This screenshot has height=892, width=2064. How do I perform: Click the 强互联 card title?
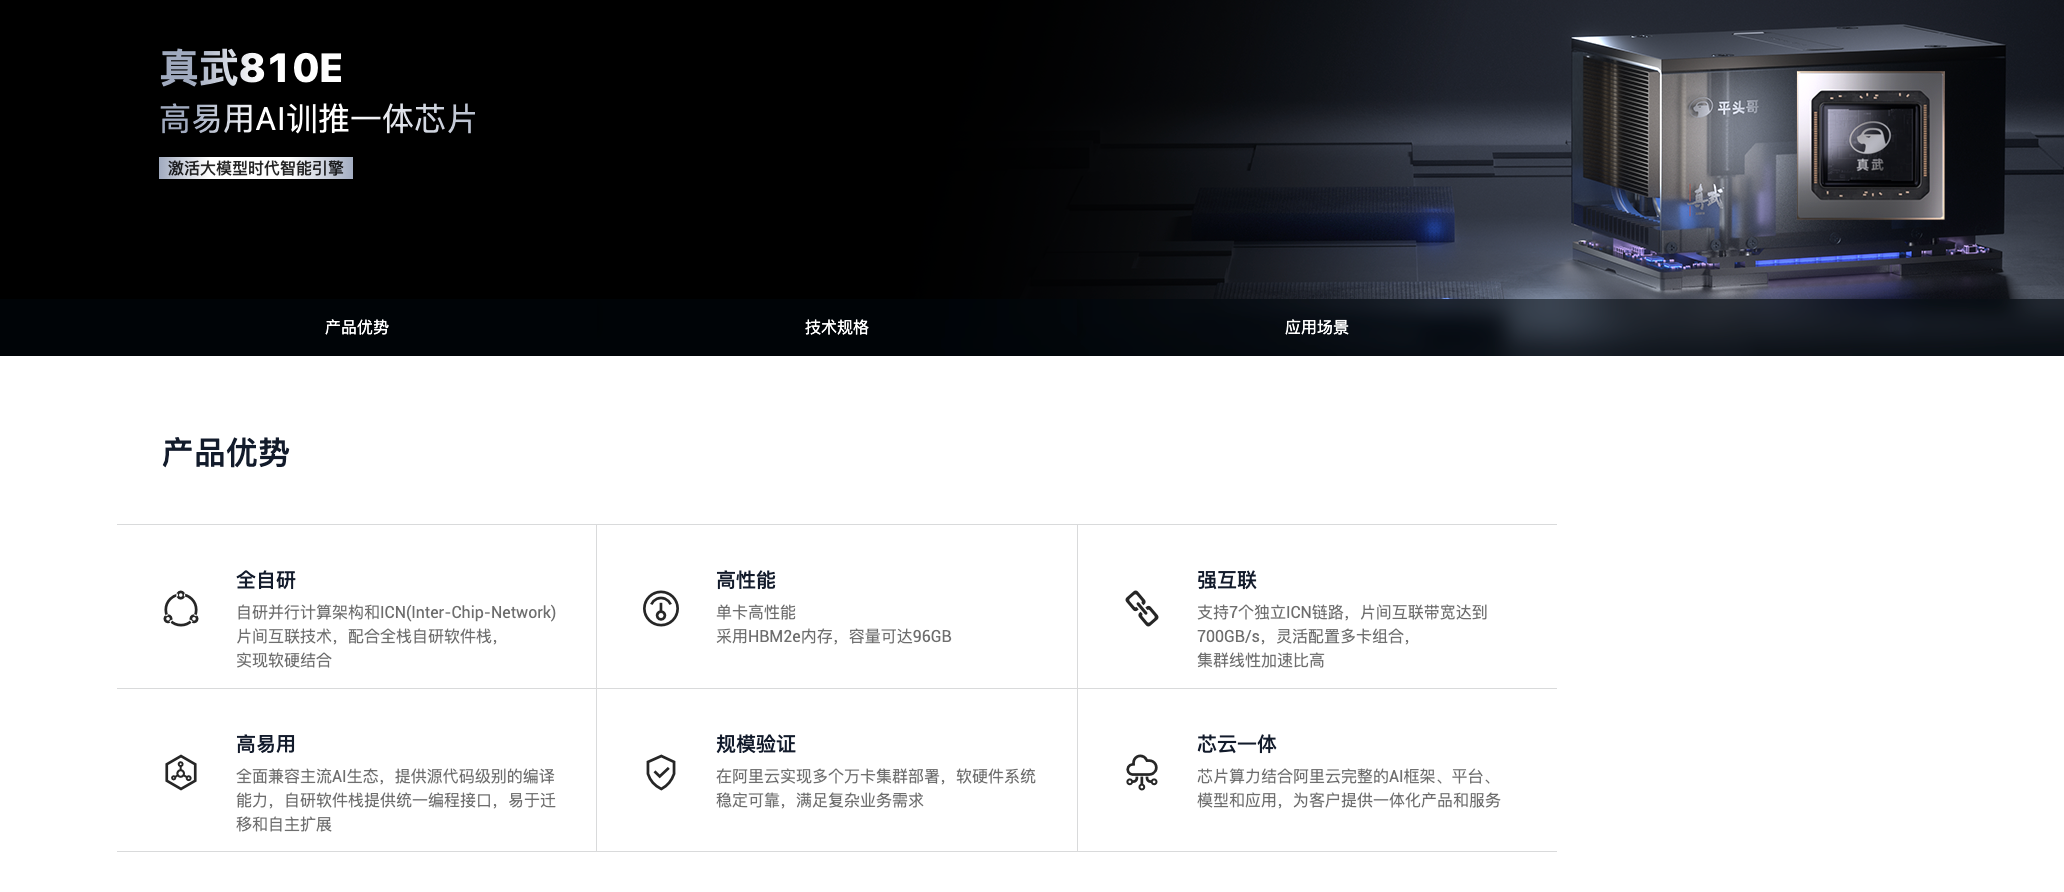point(1227,580)
